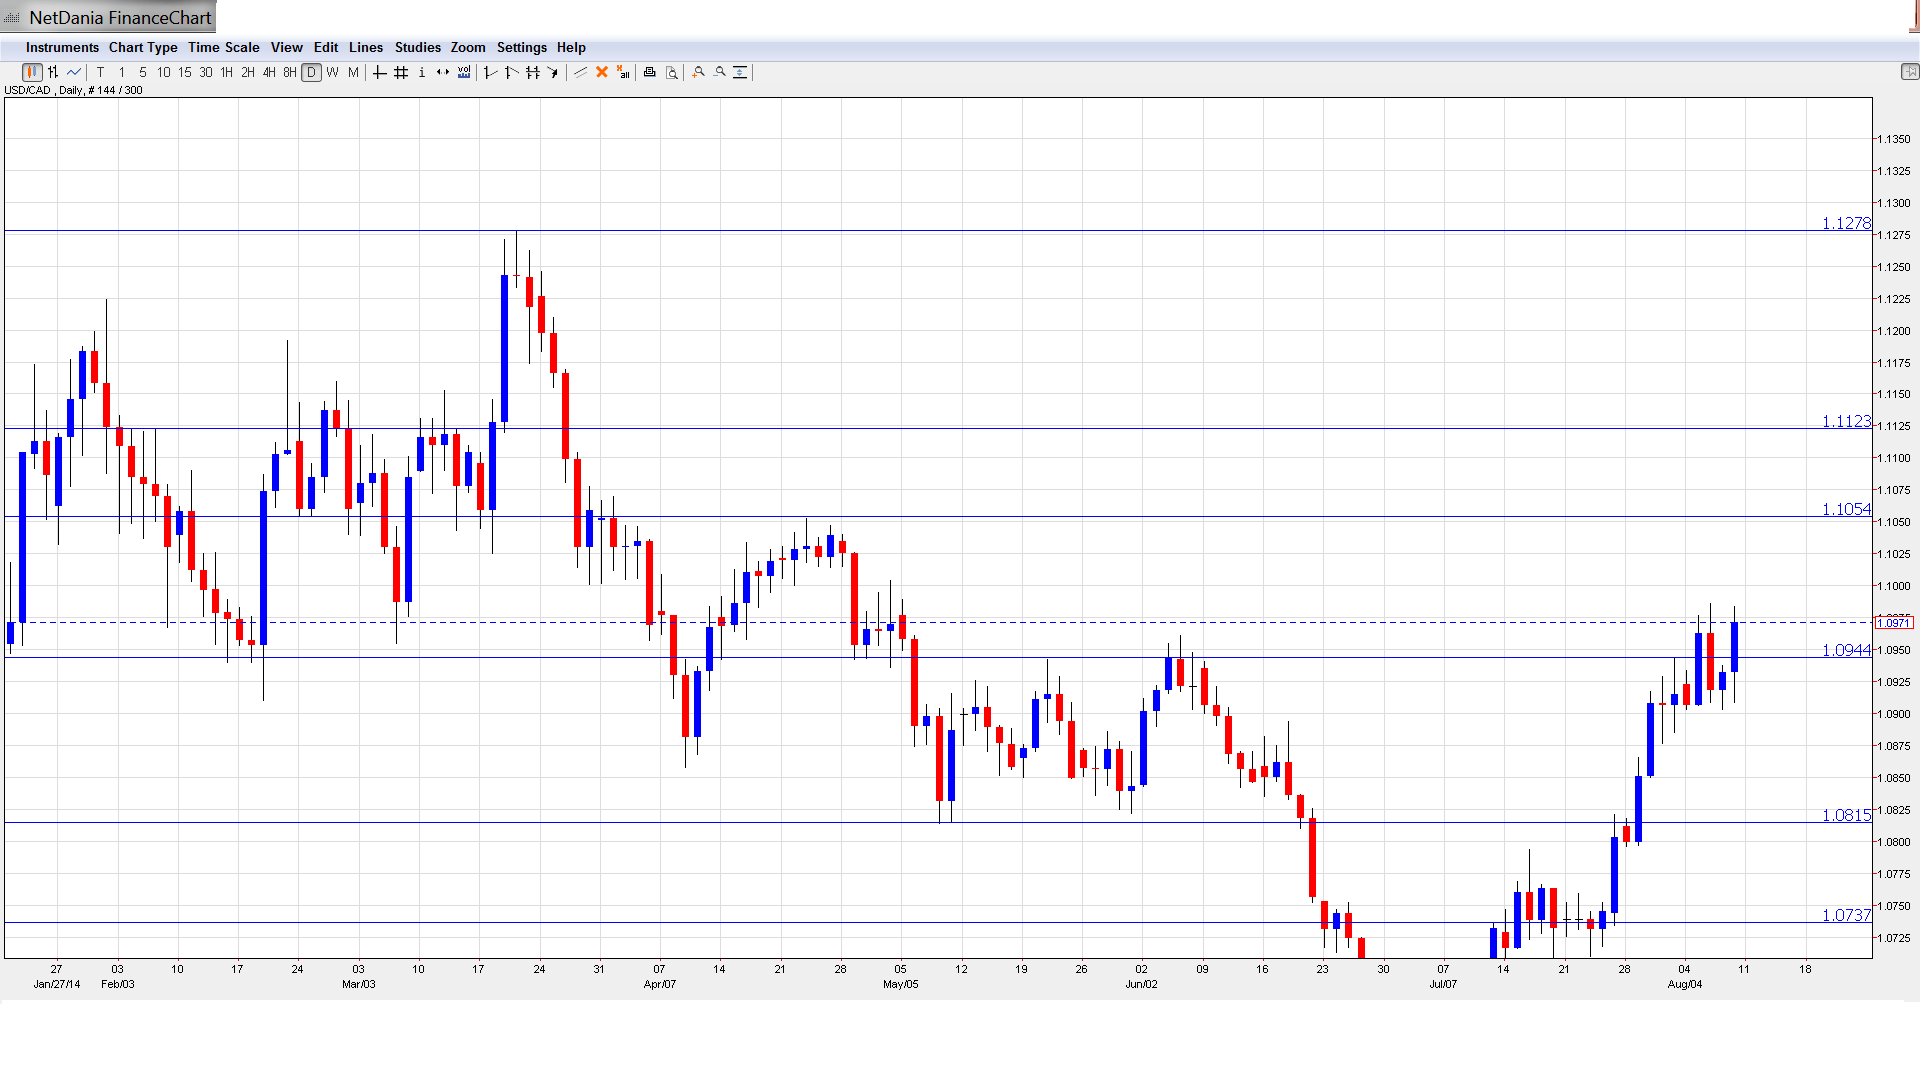Click the red X delete icon
The width and height of the screenshot is (1920, 1080).
pos(602,72)
